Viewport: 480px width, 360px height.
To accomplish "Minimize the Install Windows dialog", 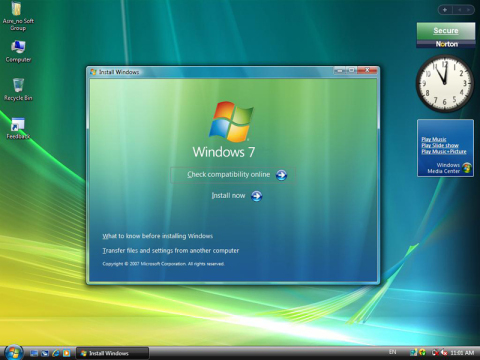I will point(340,70).
